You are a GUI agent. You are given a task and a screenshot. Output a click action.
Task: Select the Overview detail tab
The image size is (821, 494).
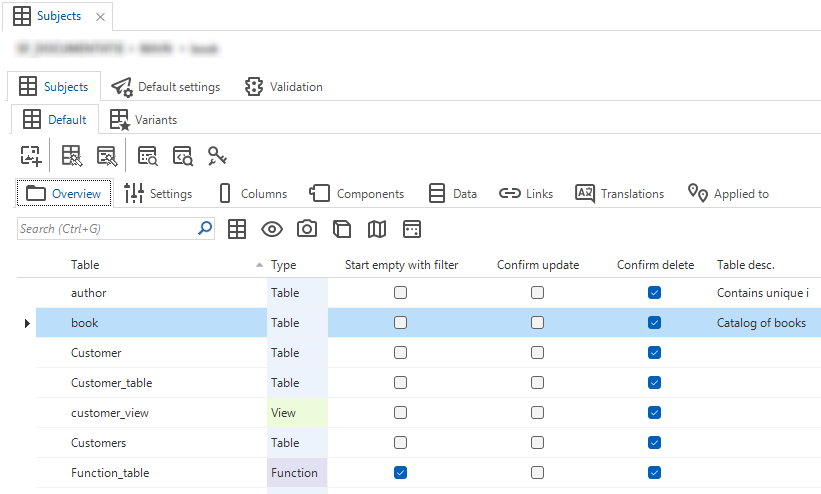[64, 193]
